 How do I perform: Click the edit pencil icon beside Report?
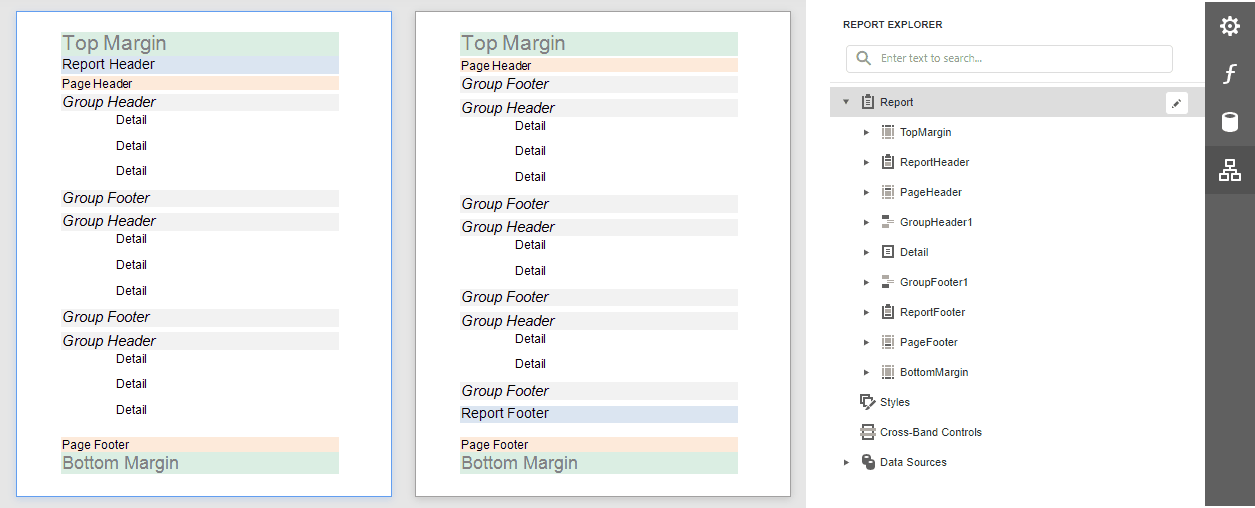(x=1177, y=102)
